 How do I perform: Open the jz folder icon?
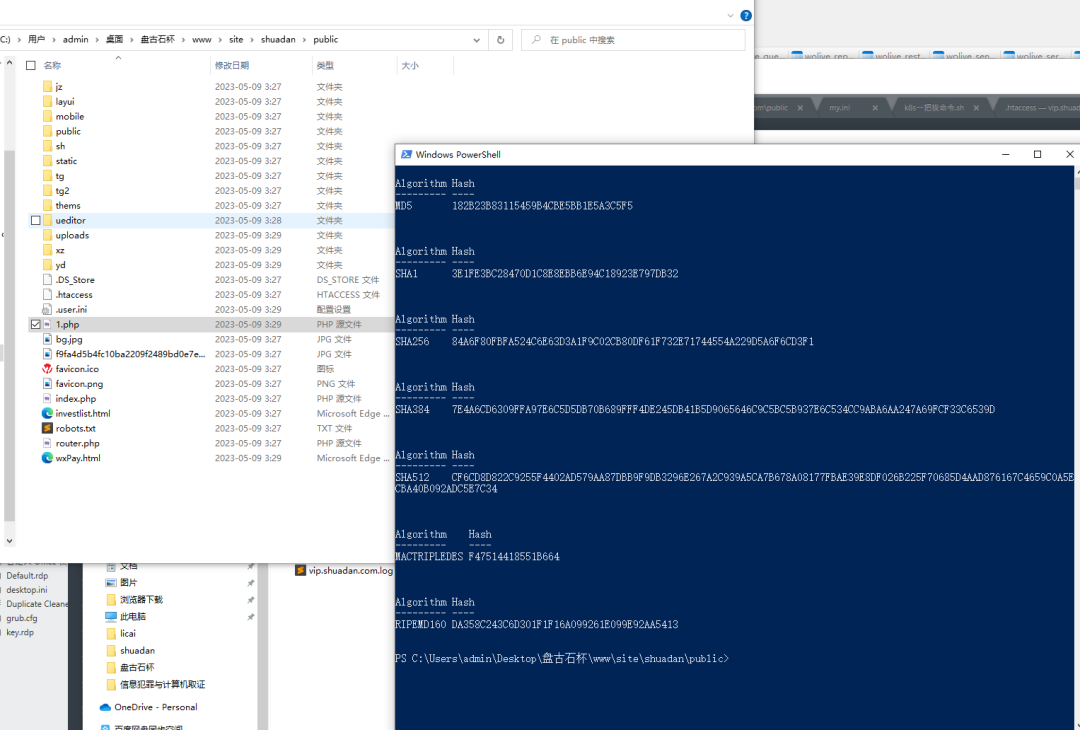coord(48,87)
